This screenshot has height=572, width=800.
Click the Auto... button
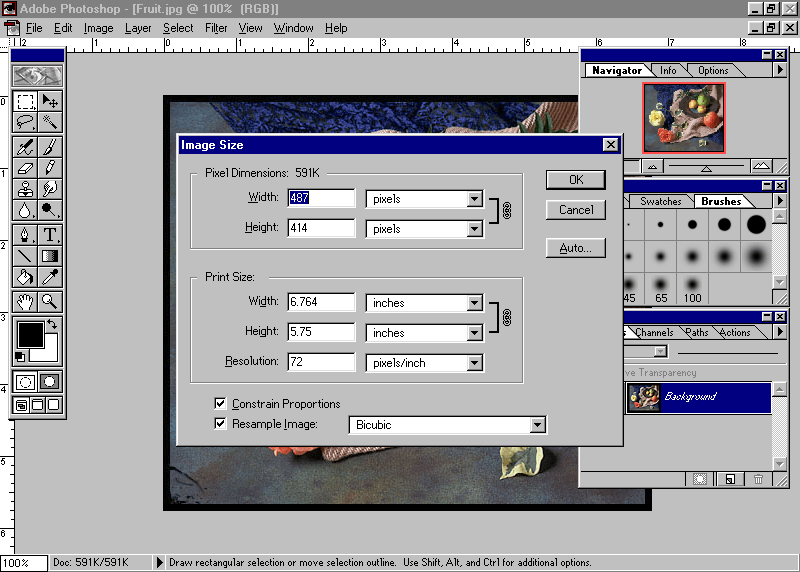pos(576,248)
